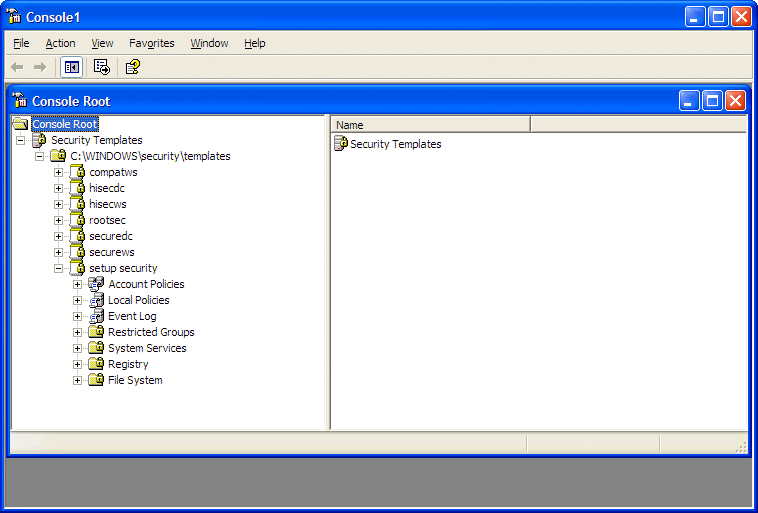Click the templates path folder icon
Viewport: 758px width, 513px height.
[58, 156]
